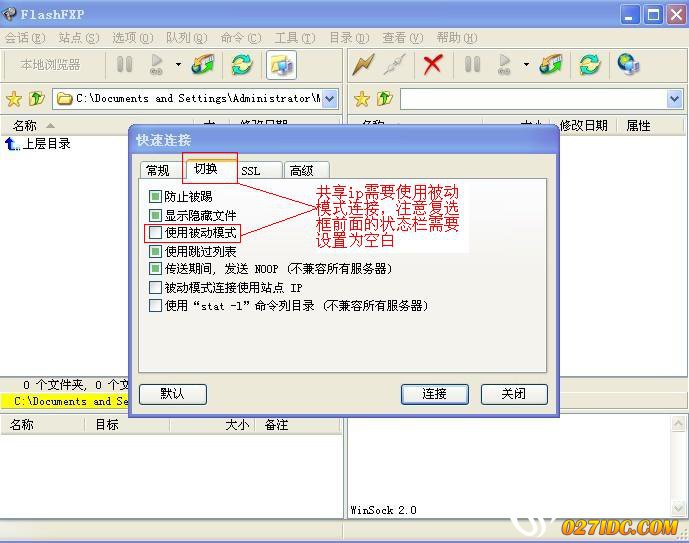Switch to the 常规 tab
Image resolution: width=689 pixels, height=543 pixels.
pyautogui.click(x=158, y=170)
